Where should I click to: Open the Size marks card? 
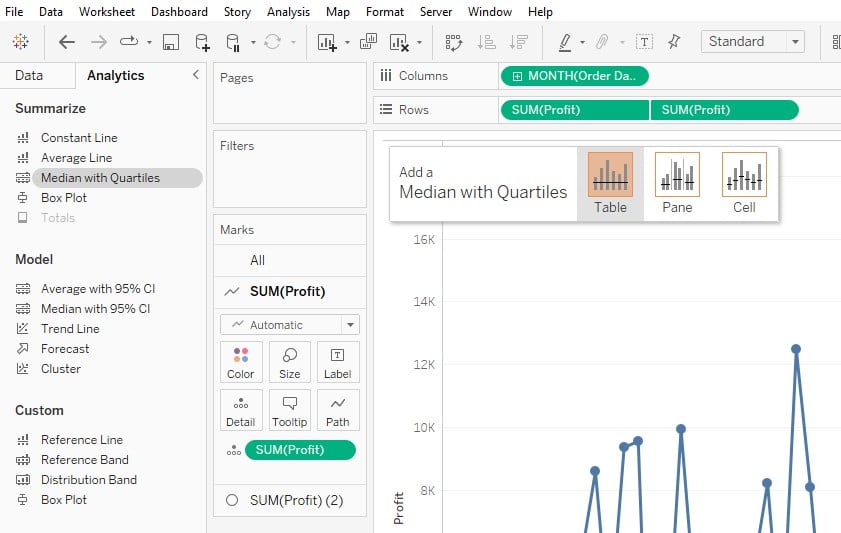[290, 362]
